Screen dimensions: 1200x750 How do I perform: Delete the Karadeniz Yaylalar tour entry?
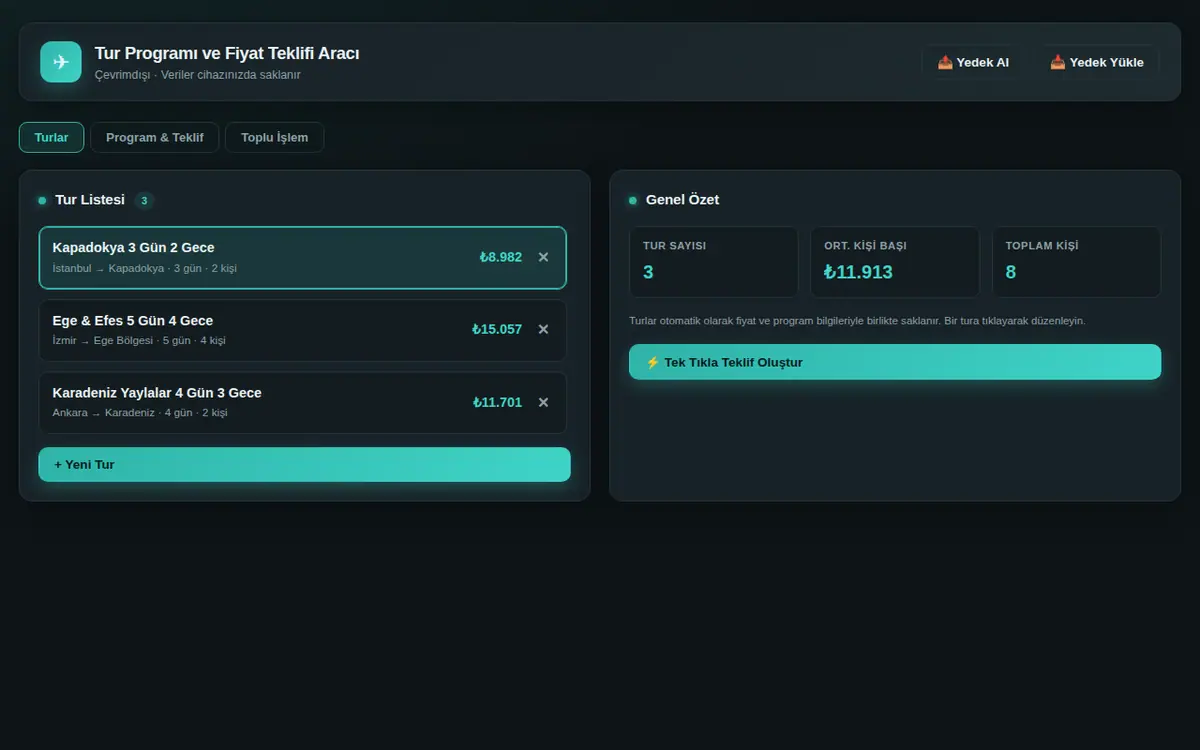pos(543,402)
